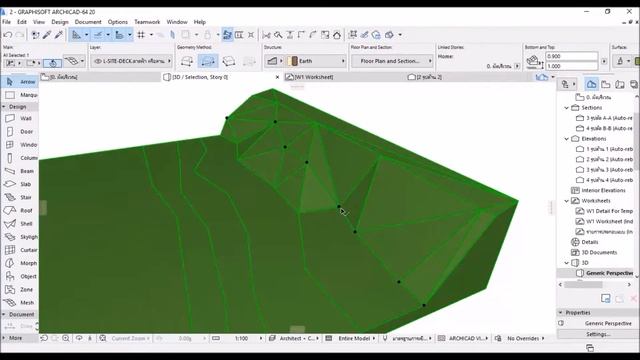The width and height of the screenshot is (640, 360).
Task: Select the Skylight tool
Action: pyautogui.click(x=20, y=237)
